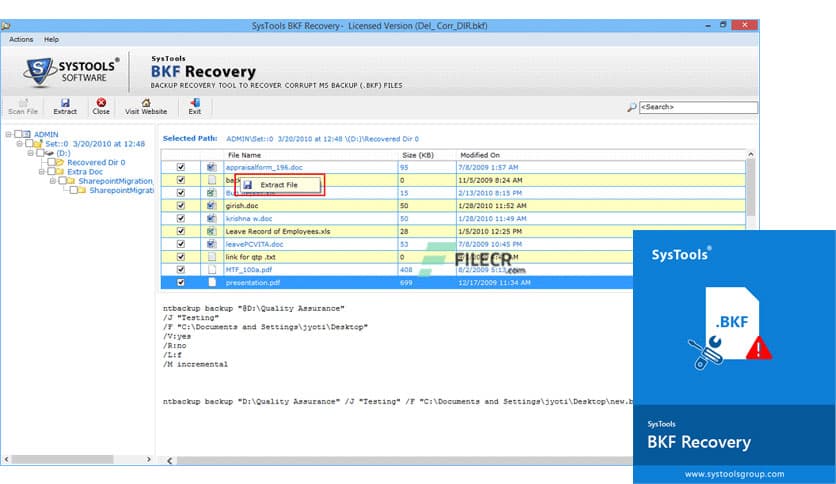Uncheck leavePCVITA.doc checkbox
Image resolution: width=836 pixels, height=484 pixels.
[181, 244]
